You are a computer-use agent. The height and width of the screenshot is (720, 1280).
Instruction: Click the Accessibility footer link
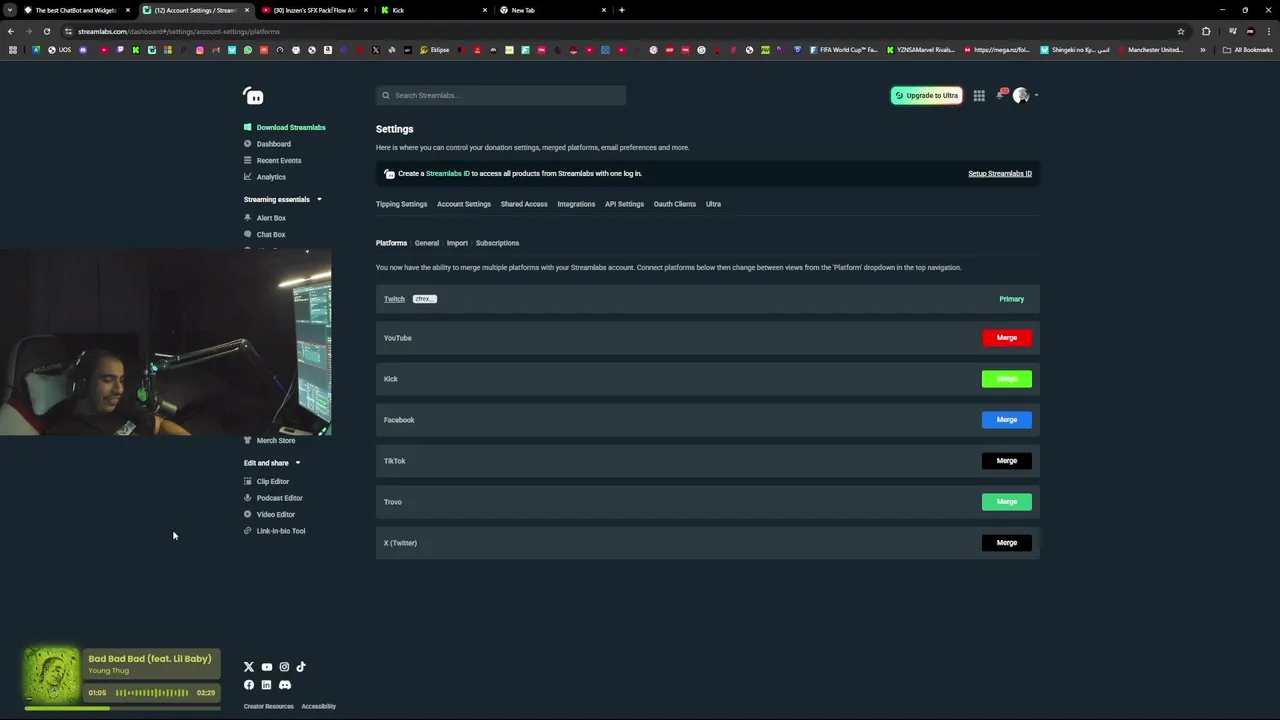(x=318, y=706)
